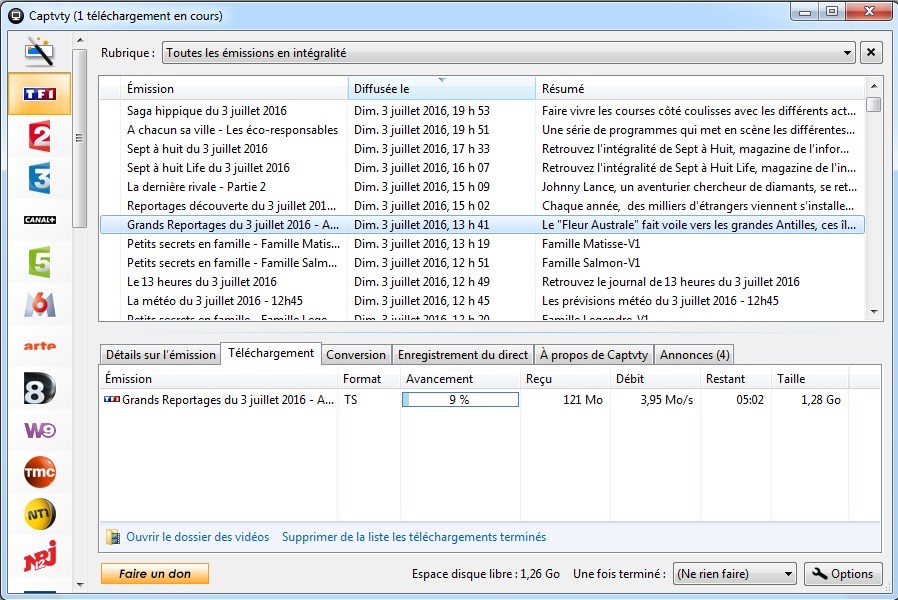Click the Taille column header
Screen dimensions: 898x600
(x=809, y=379)
